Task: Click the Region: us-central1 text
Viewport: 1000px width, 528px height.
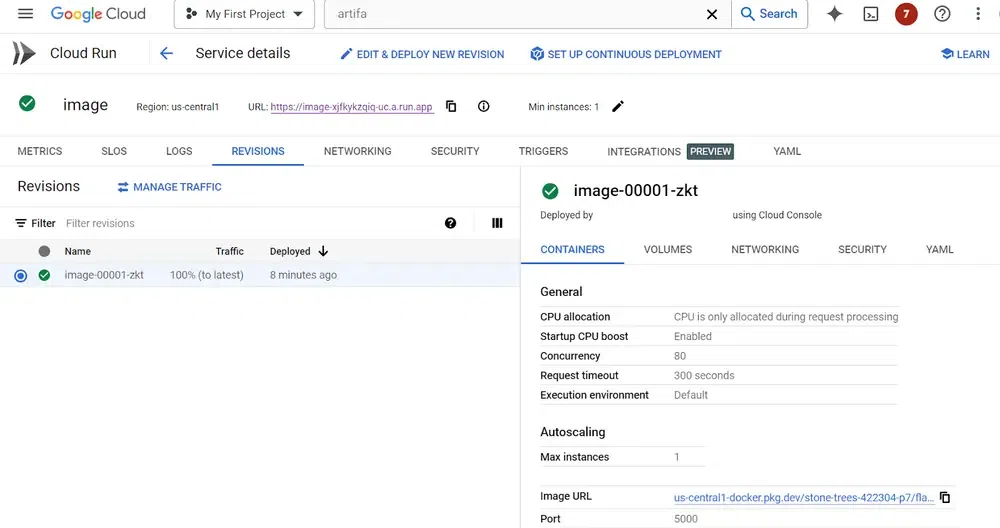Action: (x=177, y=107)
